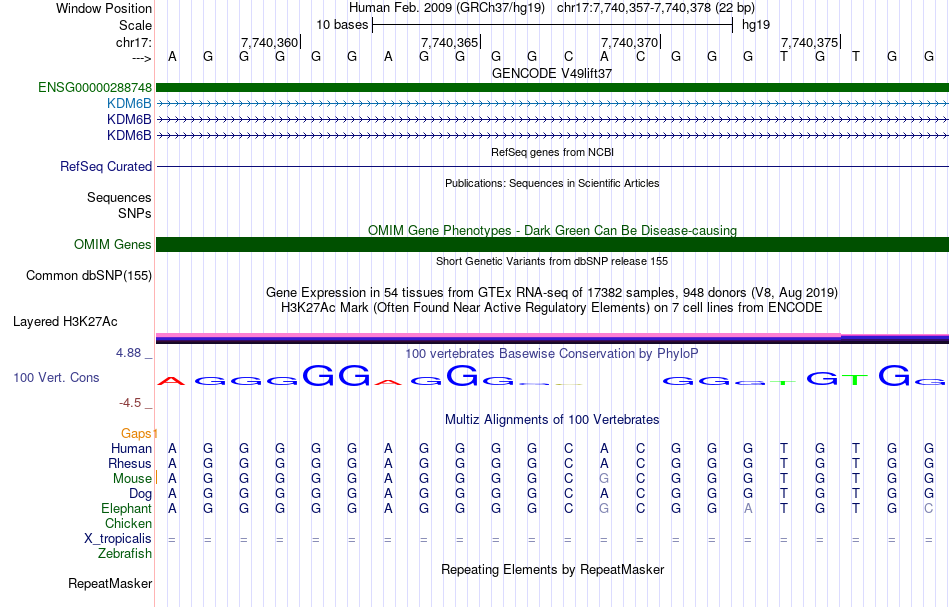950x607 pixels.
Task: Click the Short Genetic Variants dbSNP title
Action: [551, 261]
